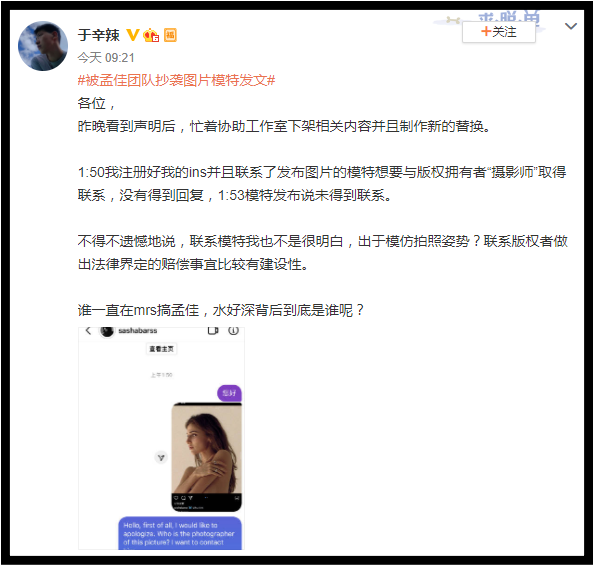Click the purple 您好 message bubble
The image size is (594, 566).
coord(229,393)
